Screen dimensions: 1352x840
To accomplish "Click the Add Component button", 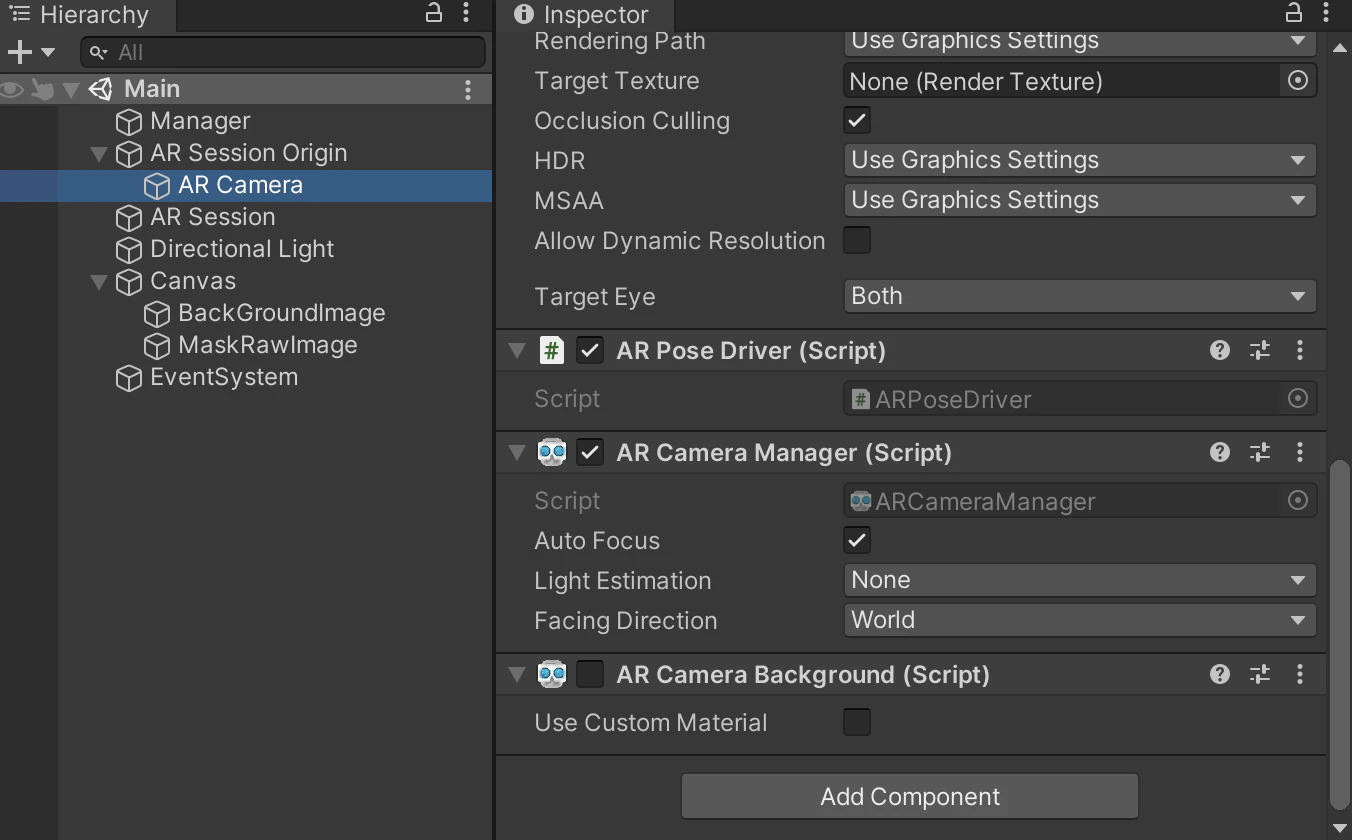I will coord(909,796).
